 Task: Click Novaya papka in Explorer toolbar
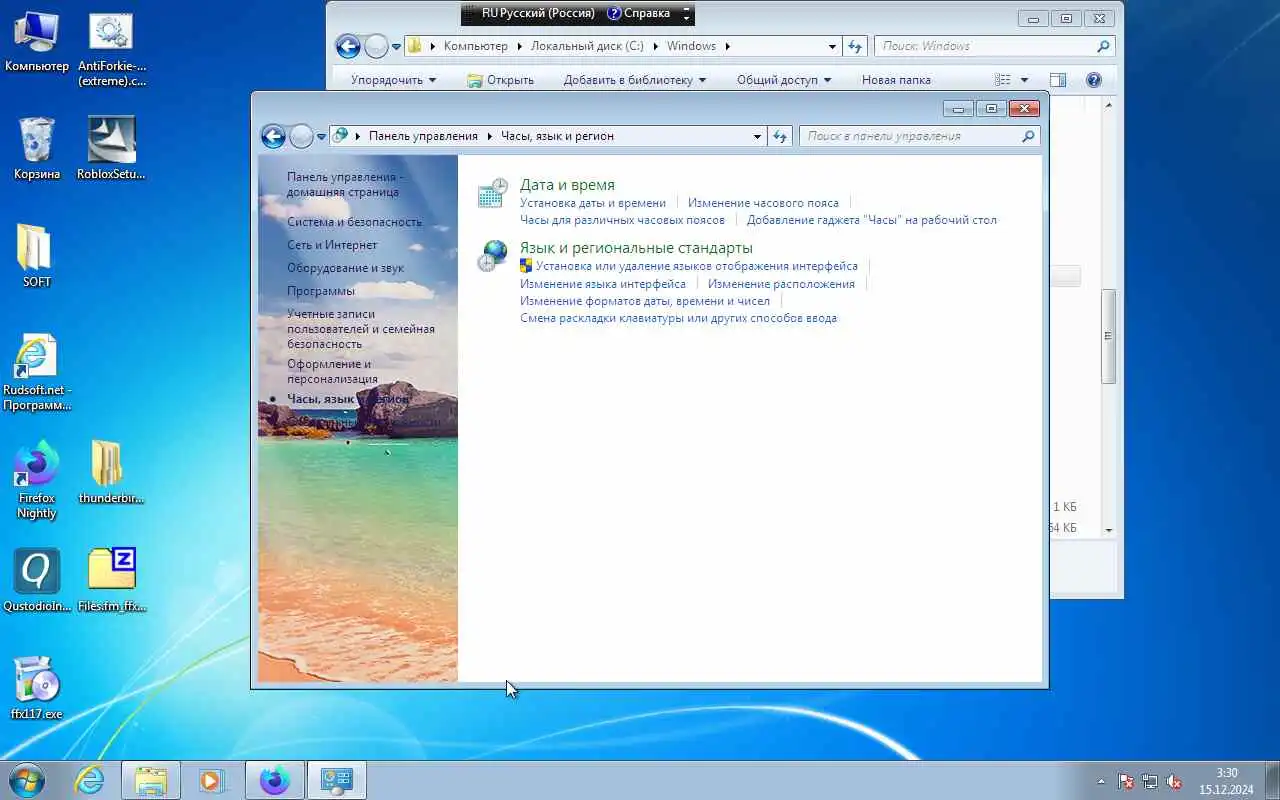[896, 80]
